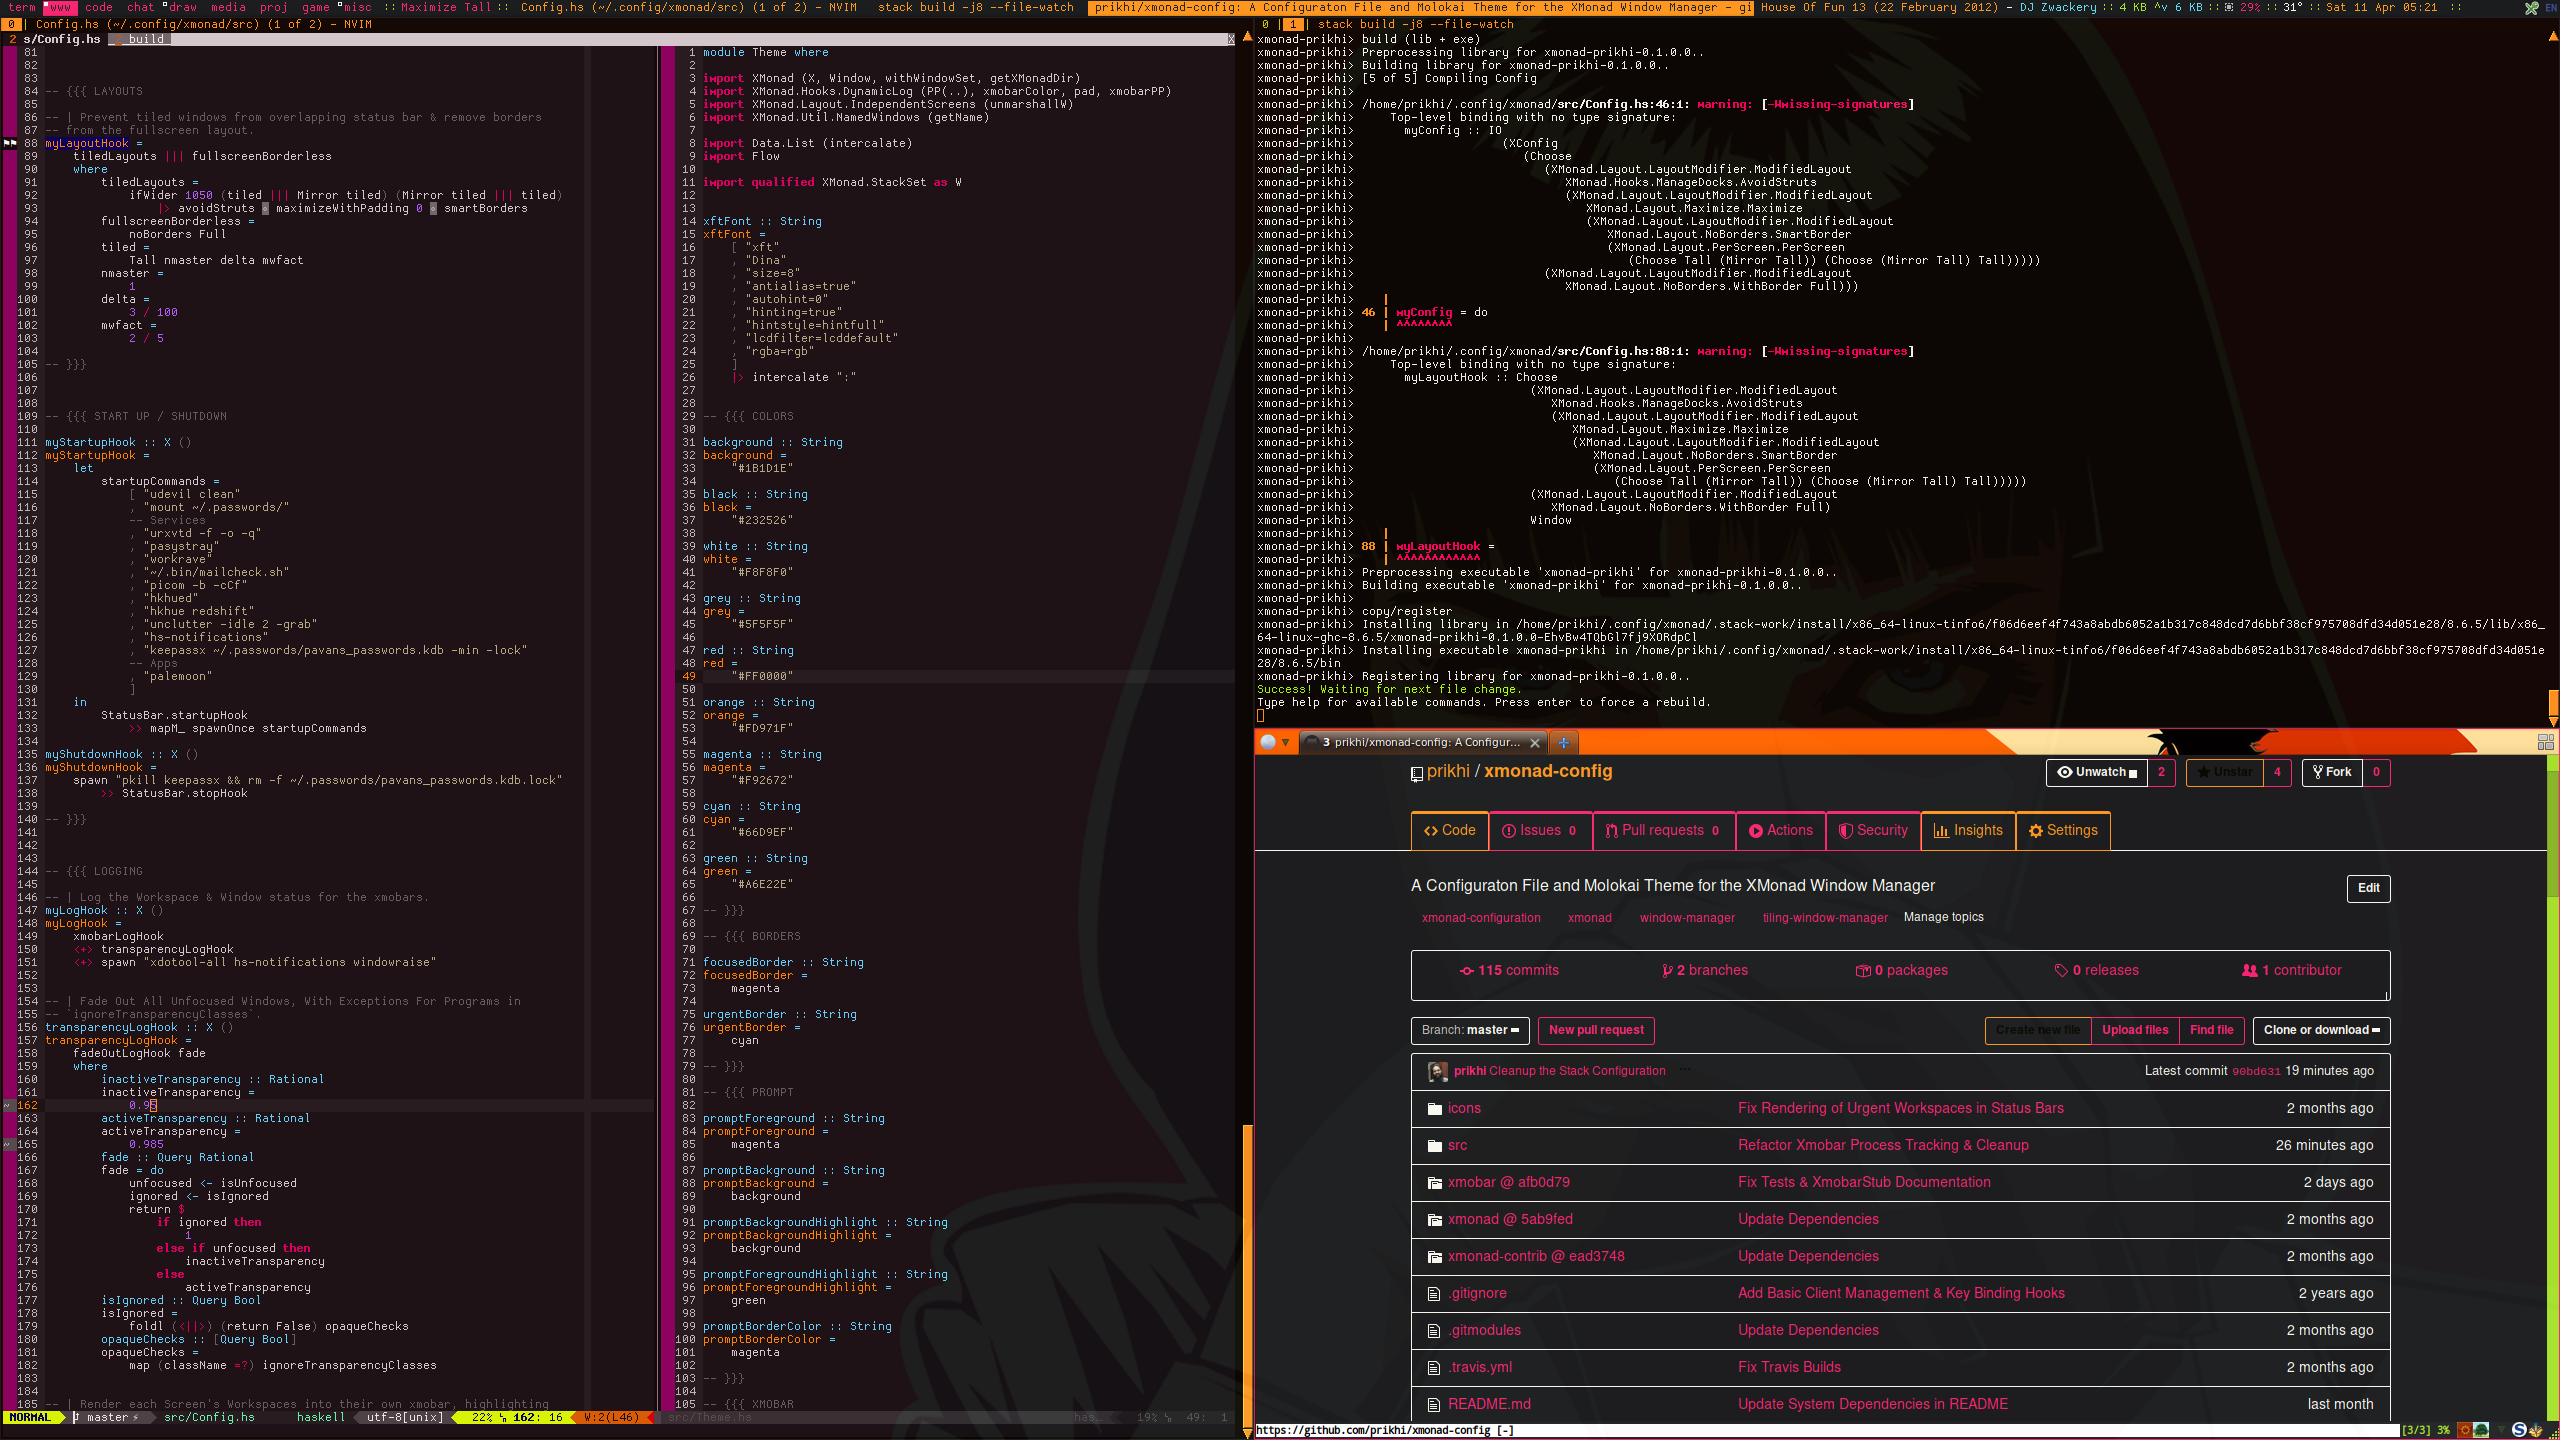Open the tiling-window-manager topic link
This screenshot has width=2560, height=1440.
pos(1825,918)
